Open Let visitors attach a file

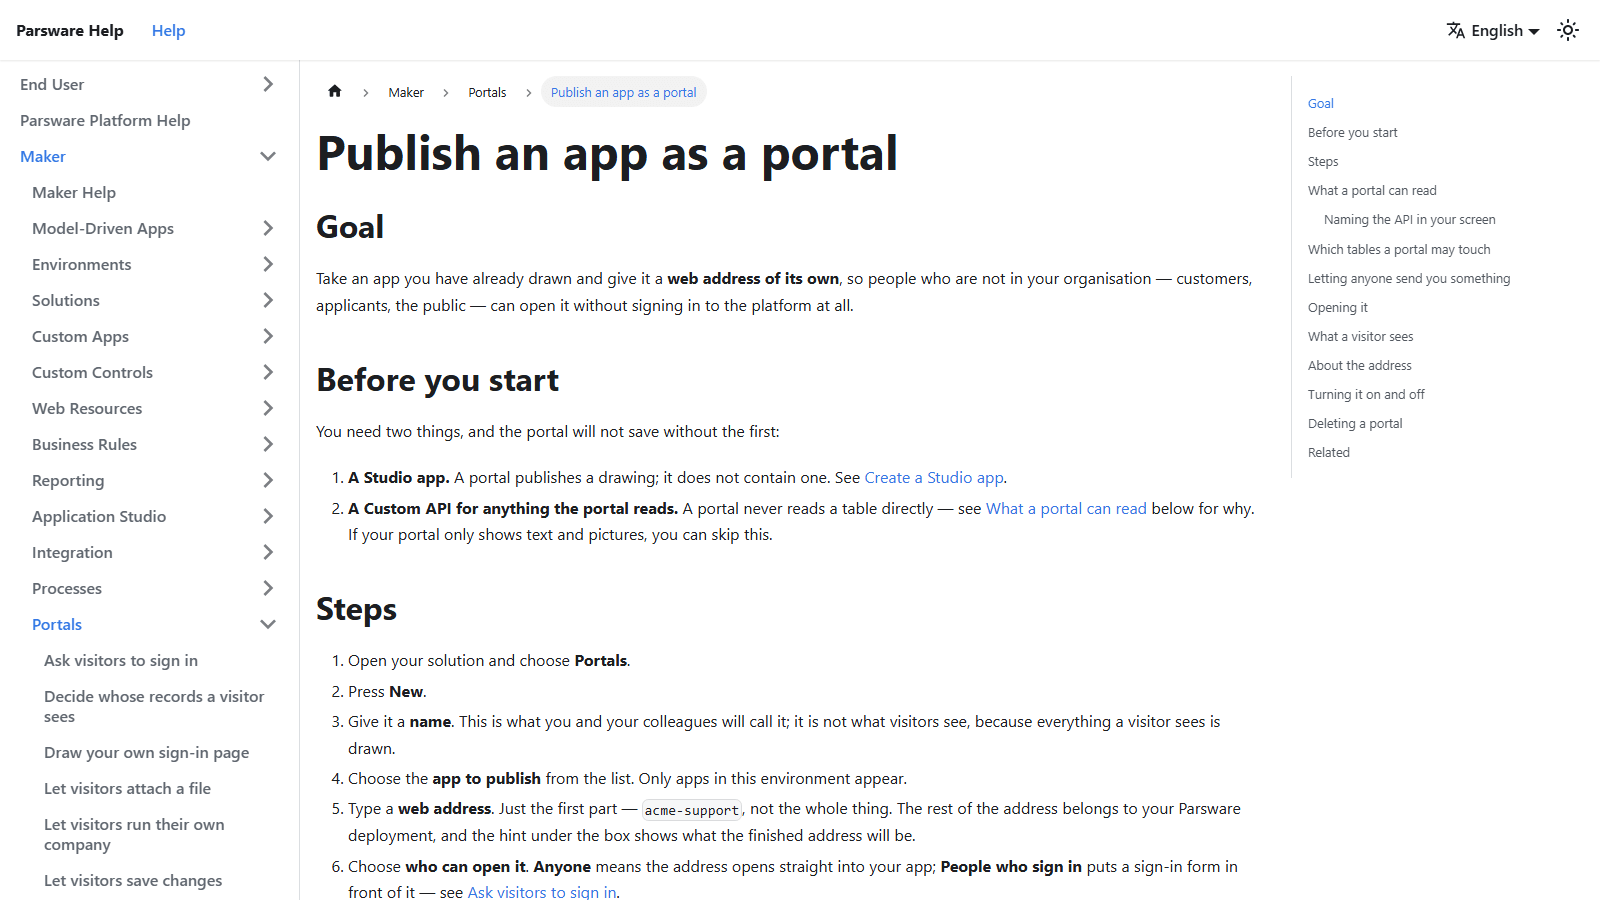(128, 788)
